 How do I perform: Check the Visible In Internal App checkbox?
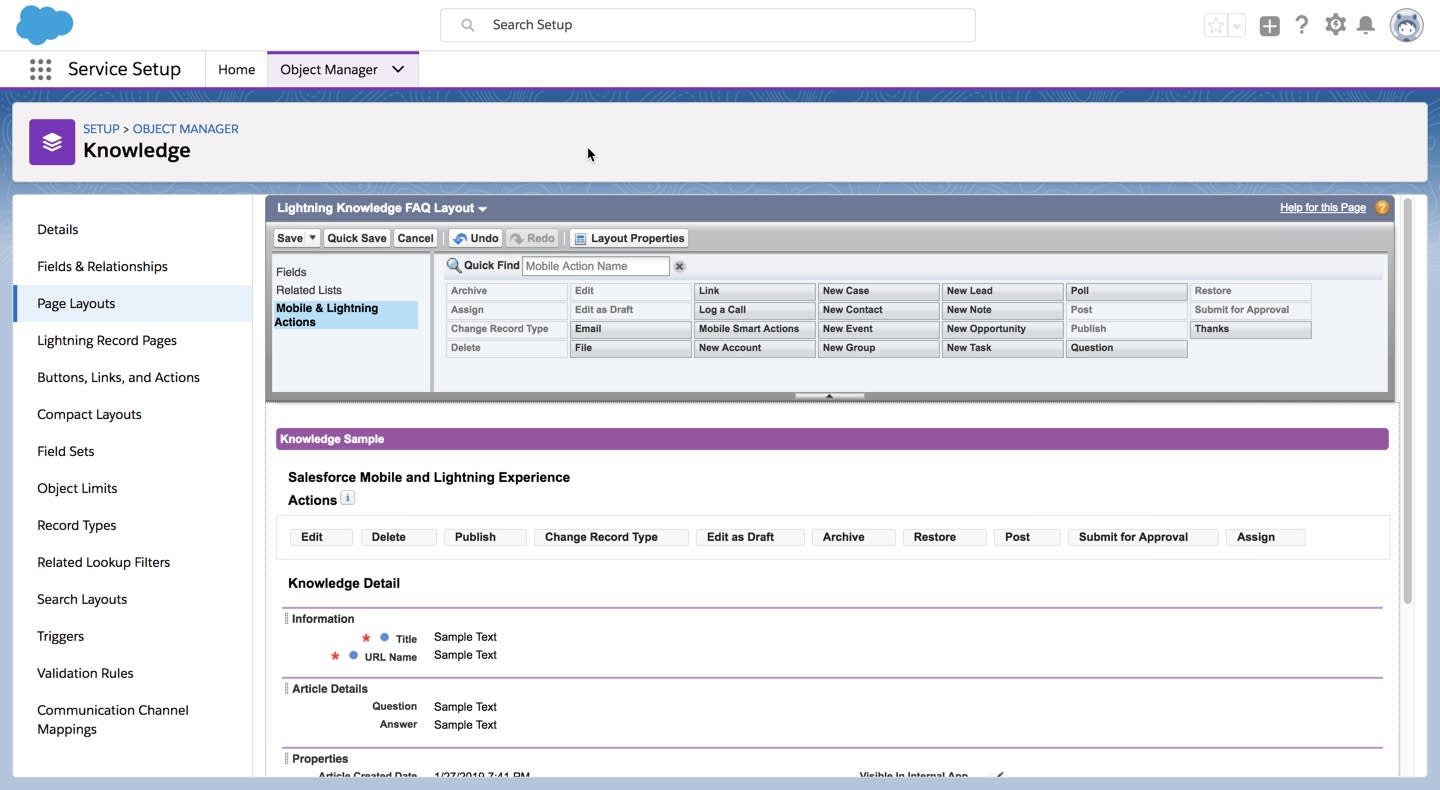click(x=997, y=775)
